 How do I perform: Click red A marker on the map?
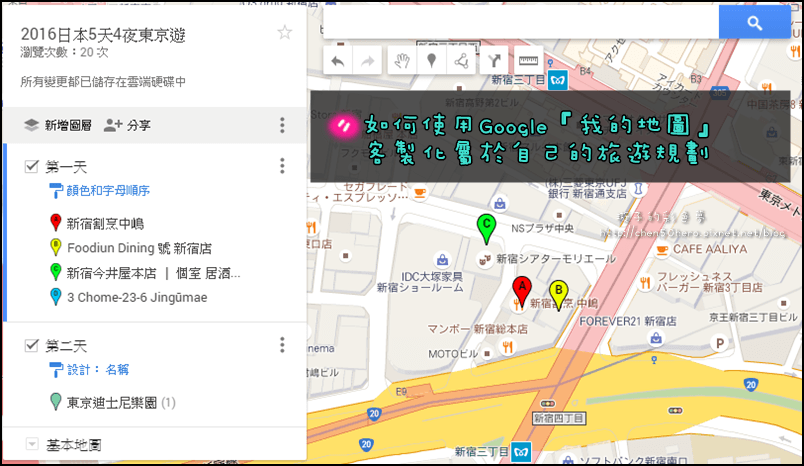point(522,292)
